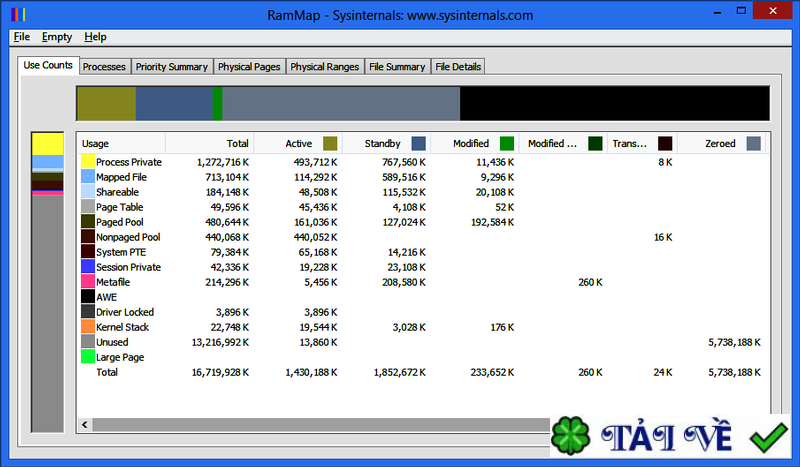Sort by the Total column header
The width and height of the screenshot is (800, 467).
[210, 143]
